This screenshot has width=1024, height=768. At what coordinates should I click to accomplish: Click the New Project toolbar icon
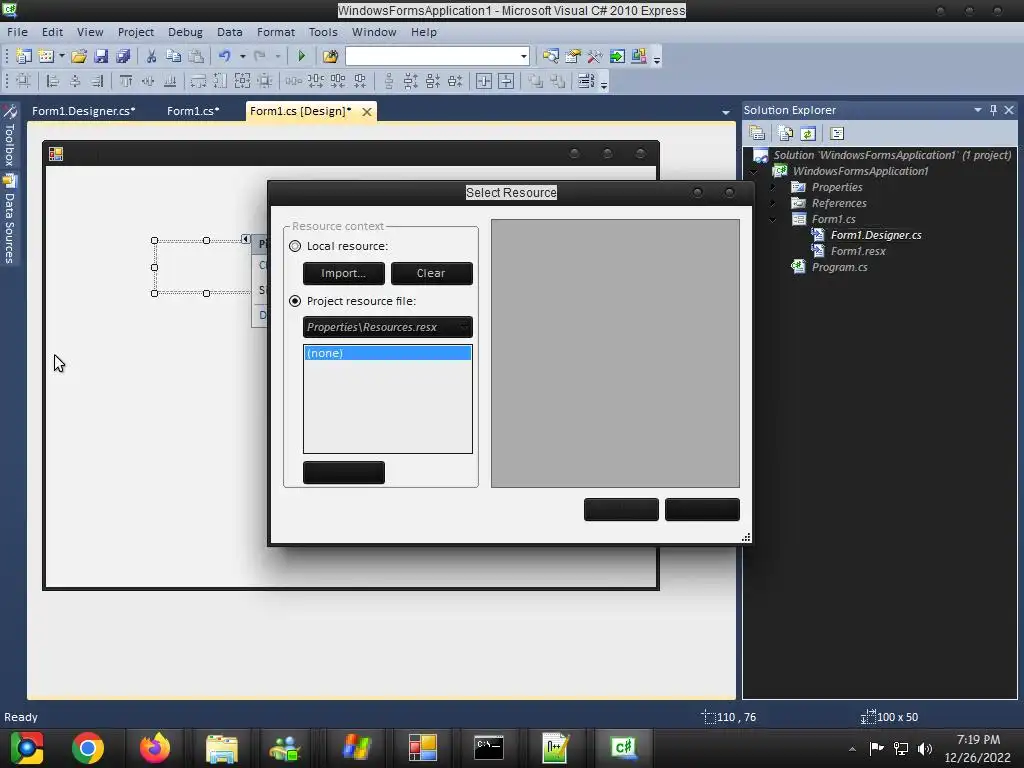point(24,56)
